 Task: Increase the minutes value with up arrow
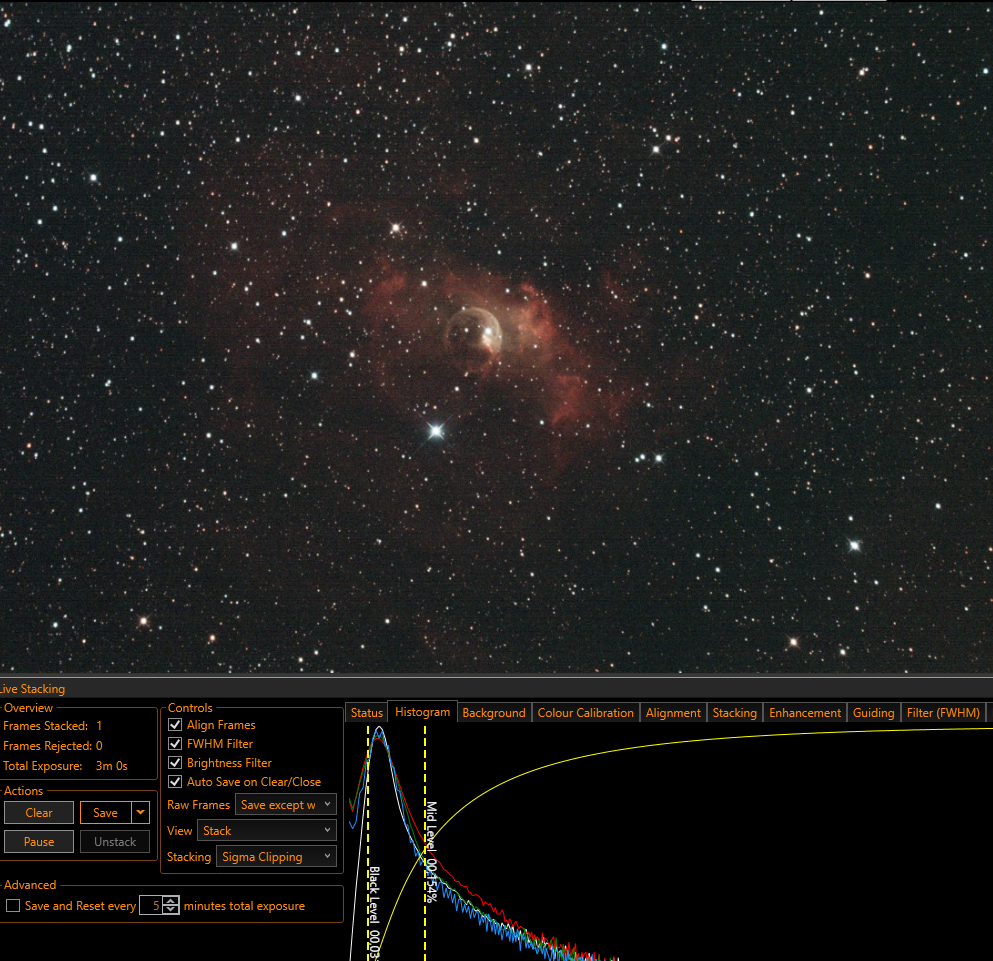(171, 901)
